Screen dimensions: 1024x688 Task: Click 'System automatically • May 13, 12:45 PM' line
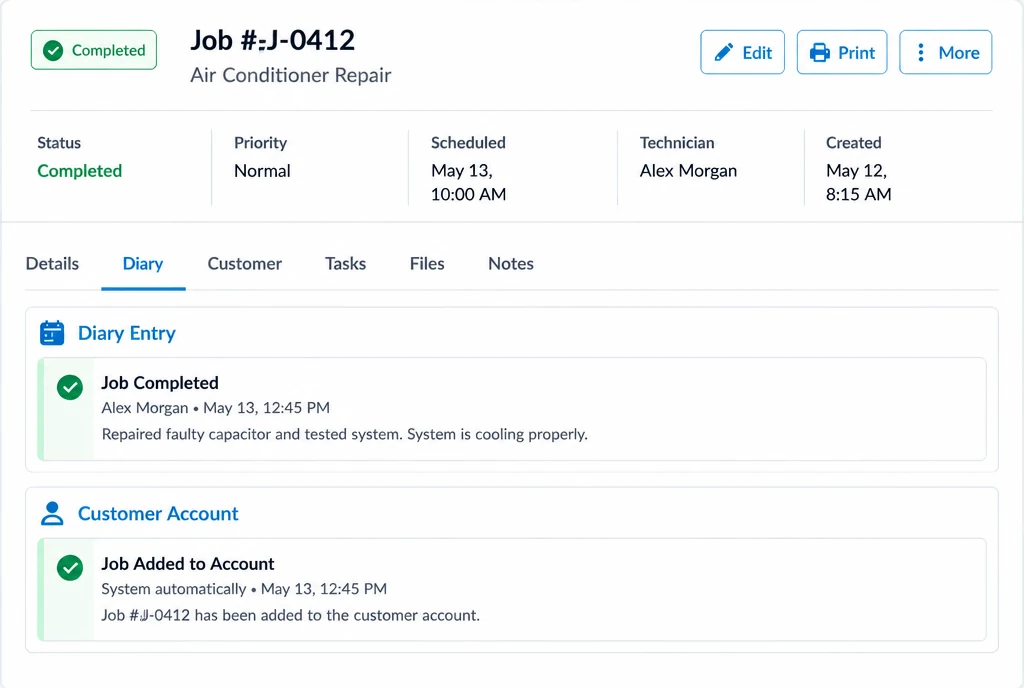(244, 589)
